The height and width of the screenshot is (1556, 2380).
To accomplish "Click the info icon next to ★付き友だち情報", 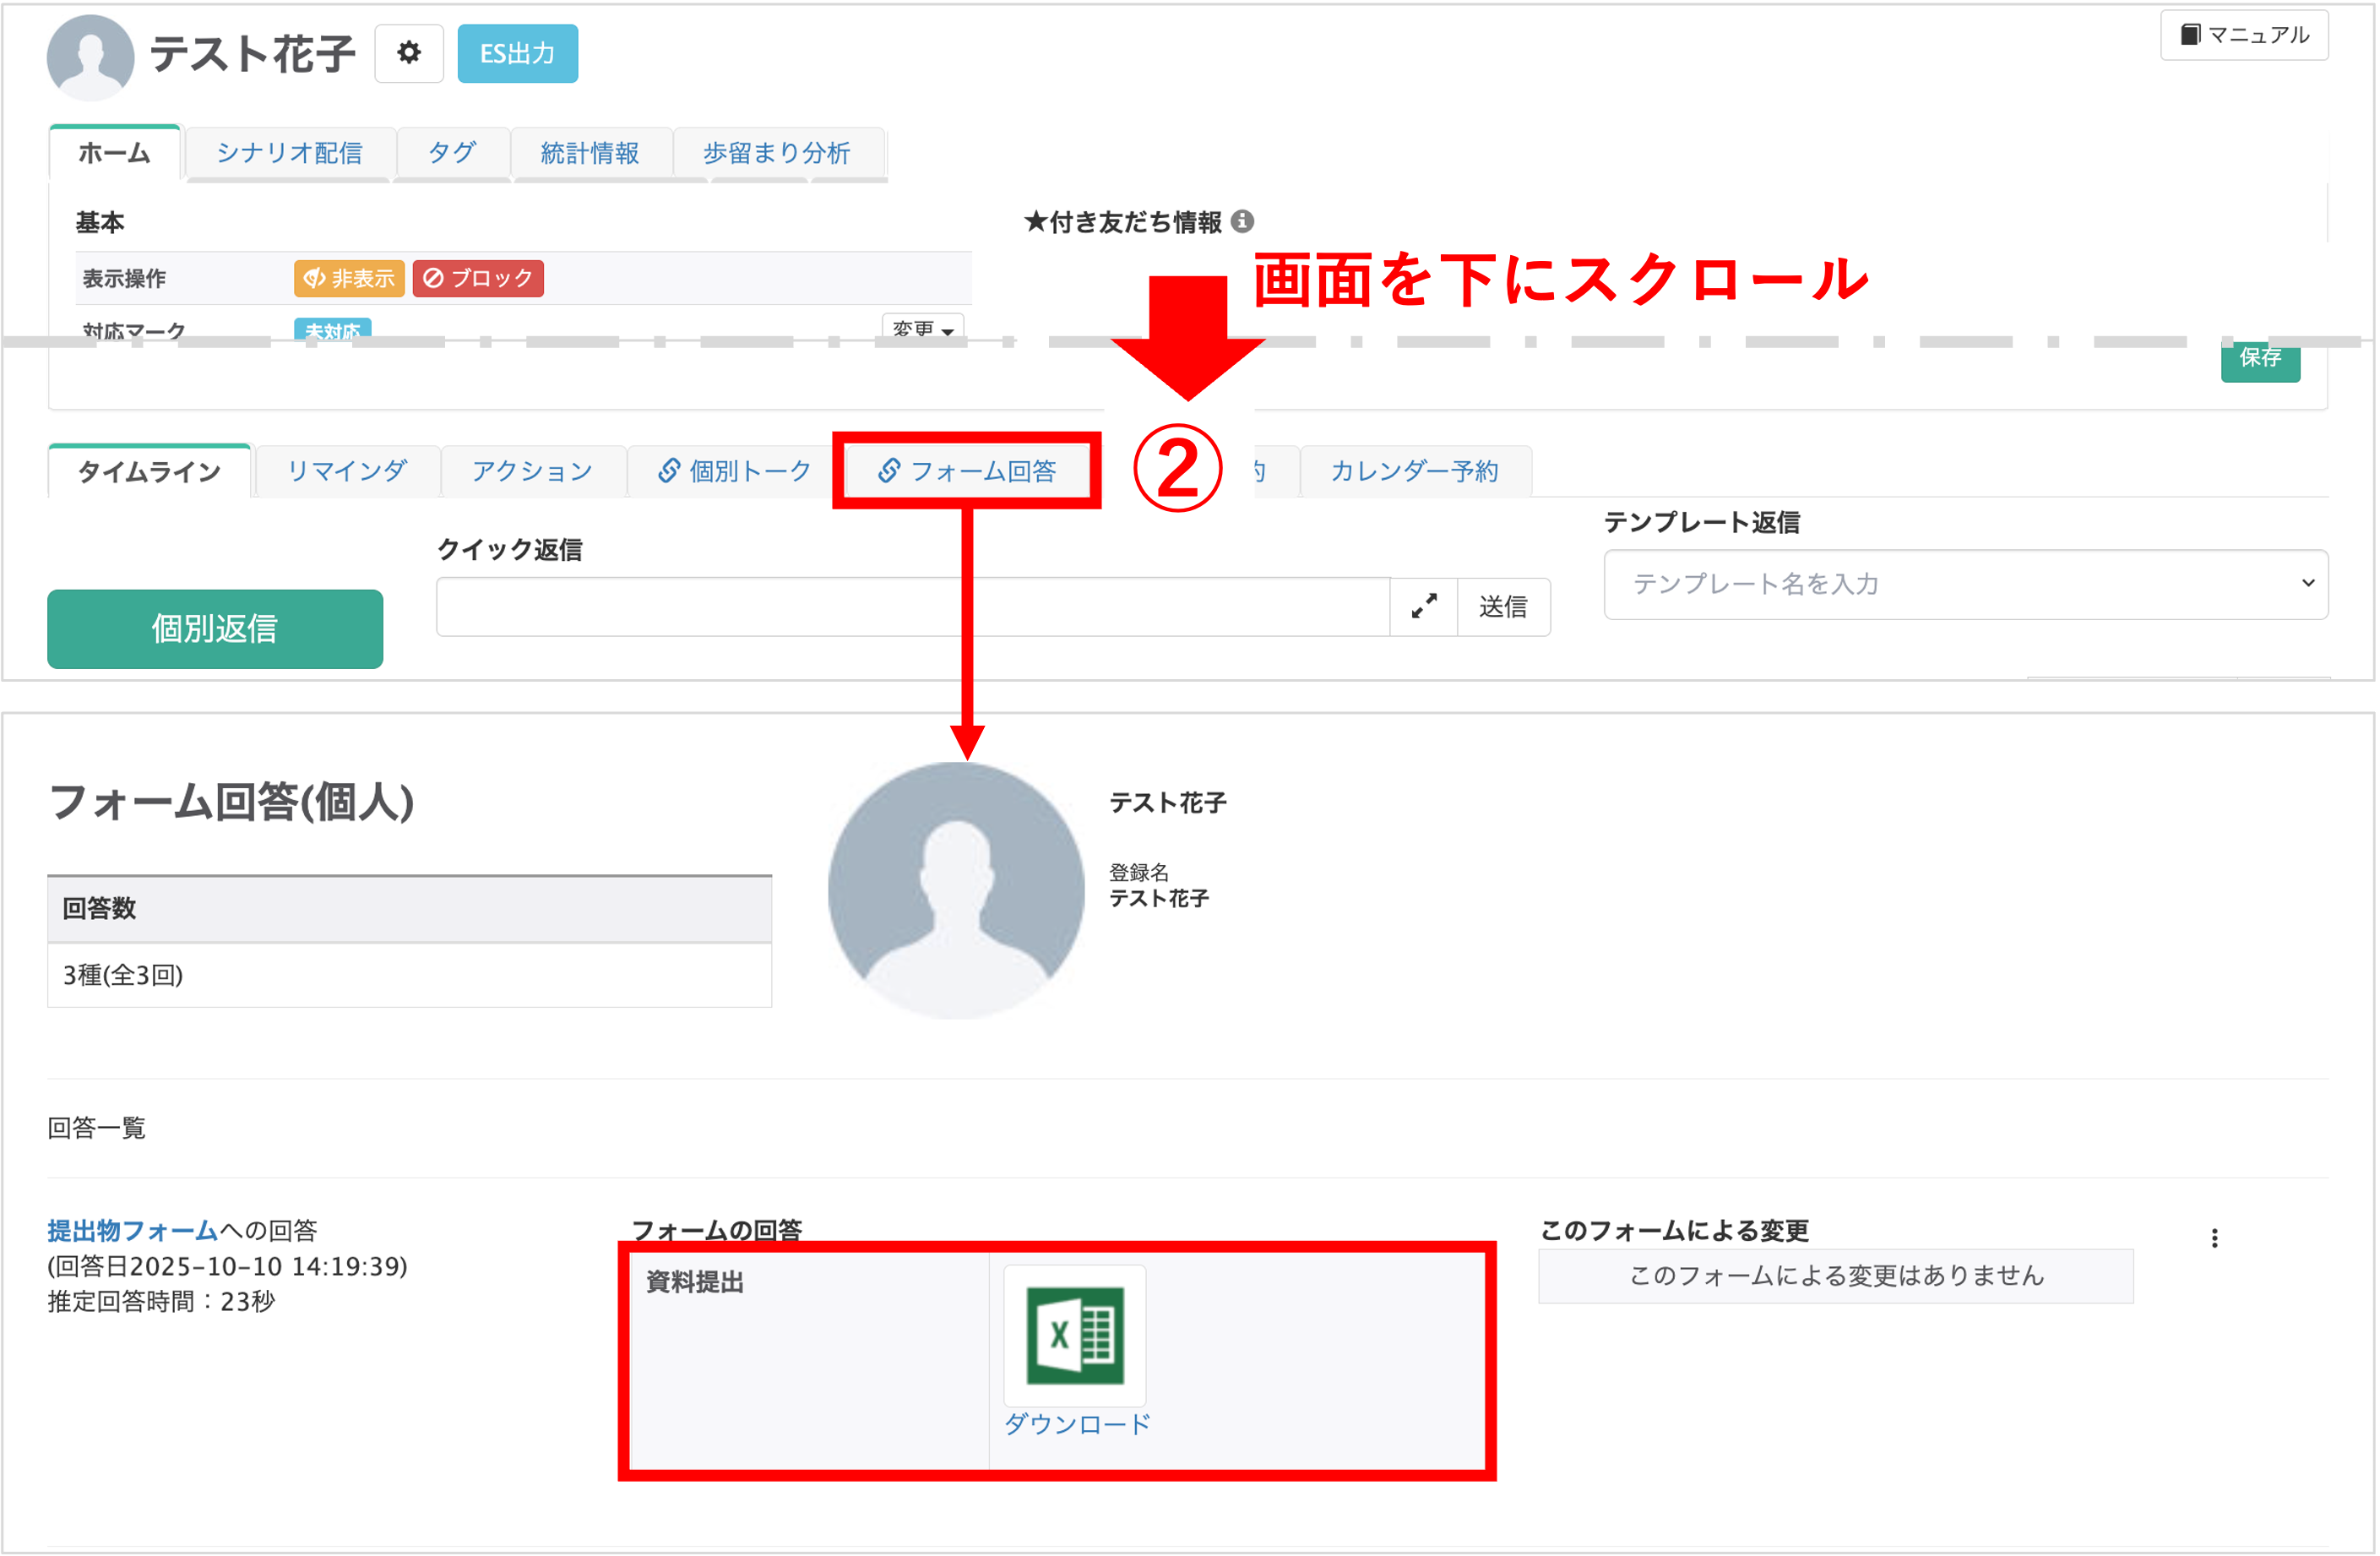I will [1242, 221].
